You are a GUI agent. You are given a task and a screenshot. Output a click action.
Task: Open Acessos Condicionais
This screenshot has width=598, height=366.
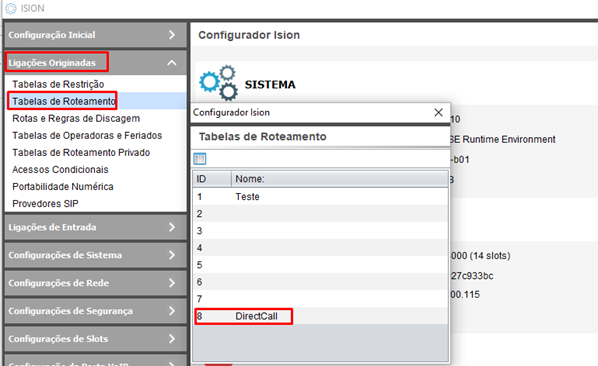coord(60,170)
